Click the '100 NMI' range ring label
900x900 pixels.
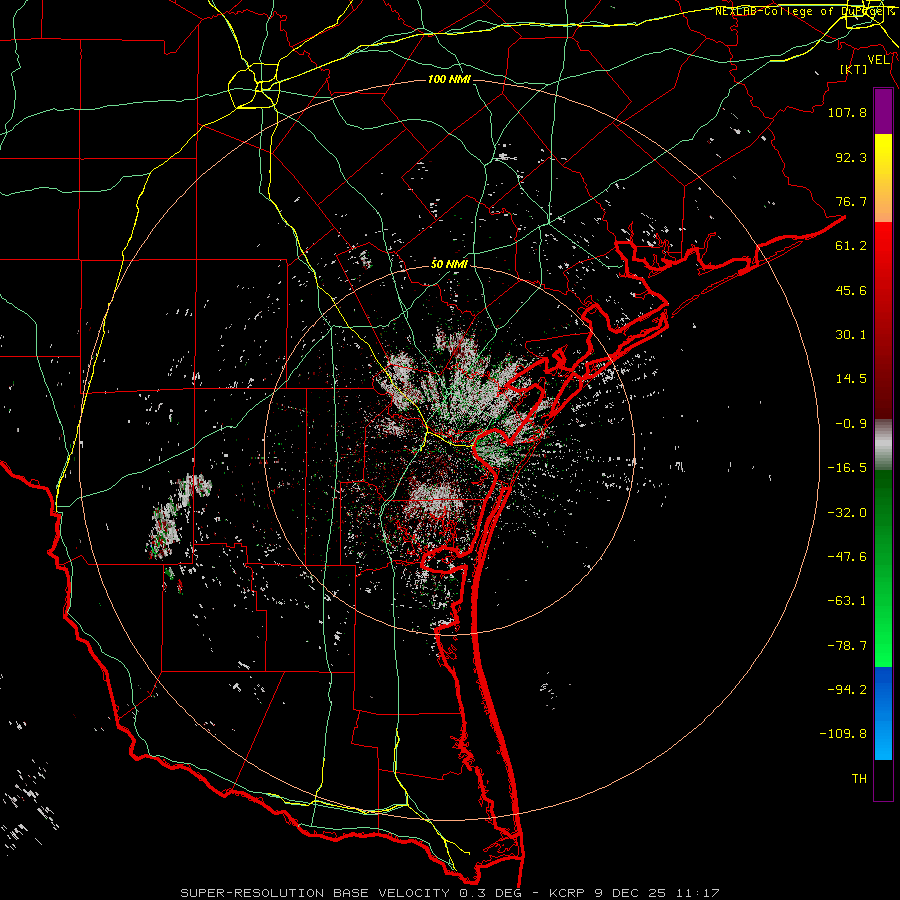pos(449,79)
